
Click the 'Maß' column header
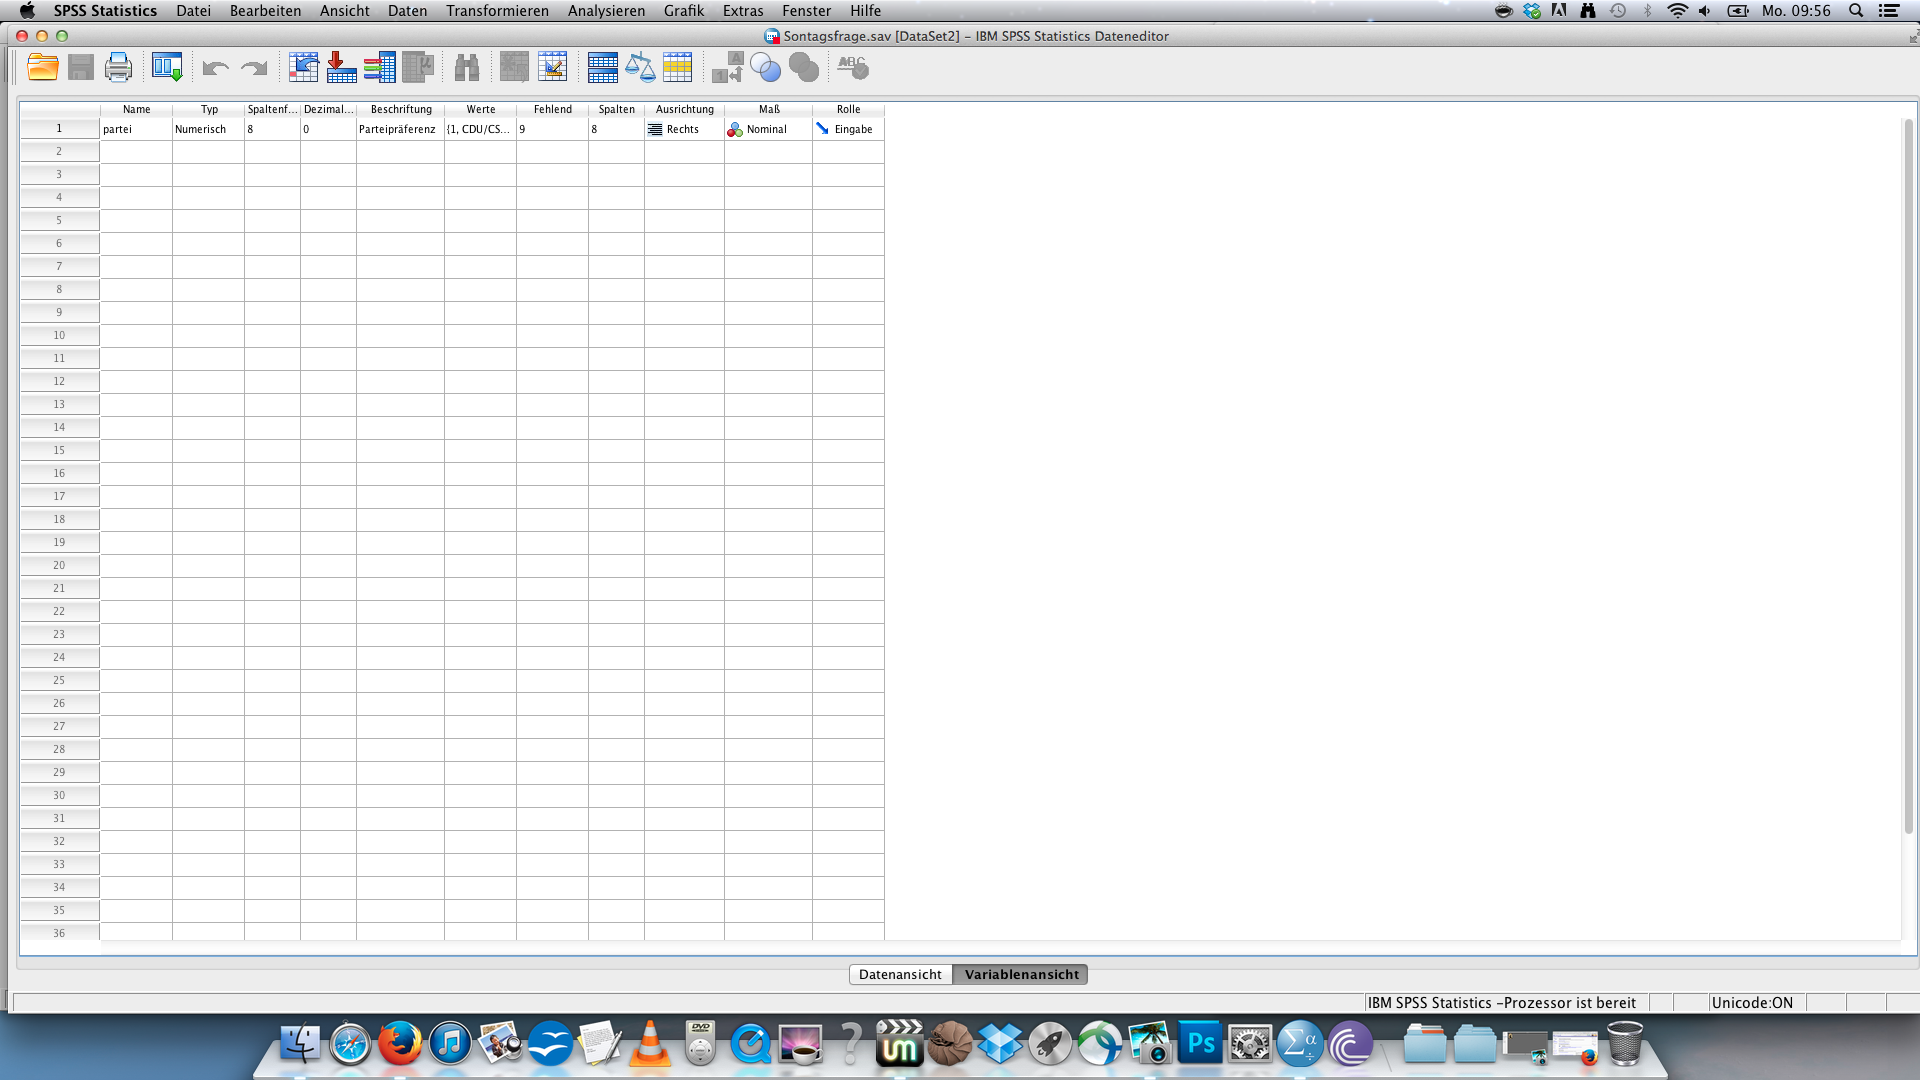tap(768, 109)
